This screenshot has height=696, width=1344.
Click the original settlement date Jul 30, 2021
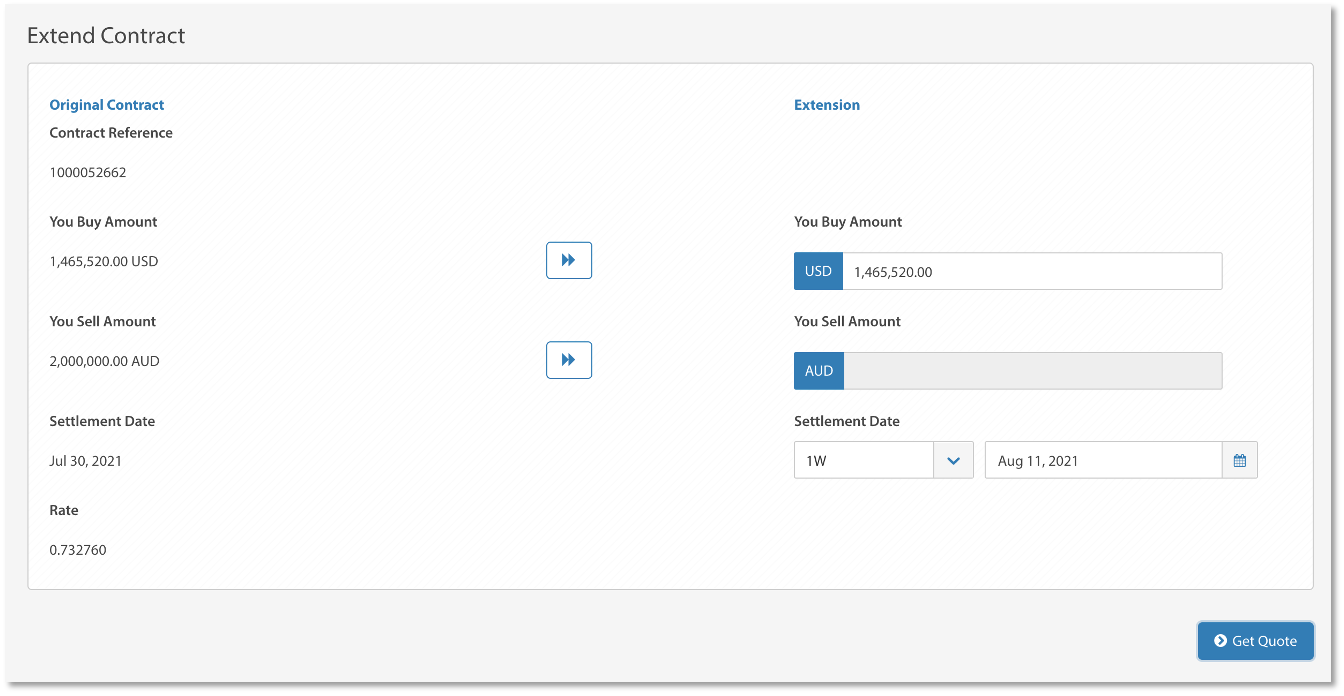[x=86, y=461]
